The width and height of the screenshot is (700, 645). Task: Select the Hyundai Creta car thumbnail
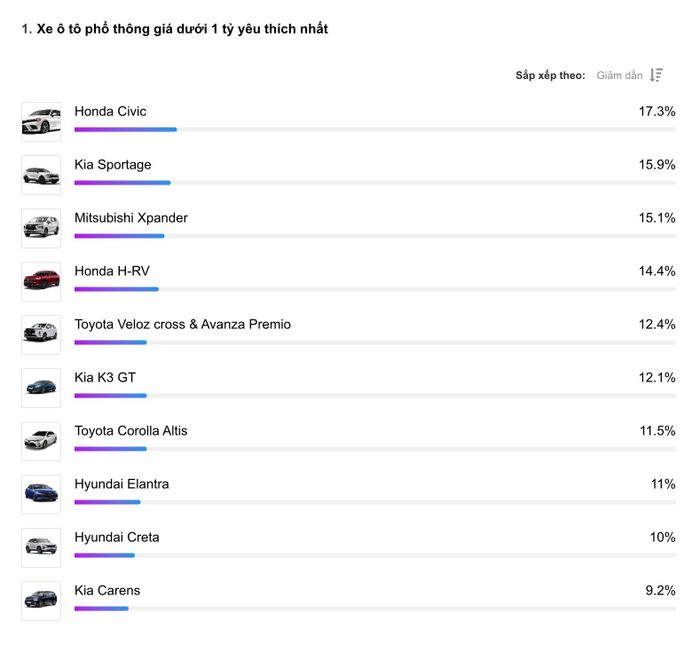[41, 548]
